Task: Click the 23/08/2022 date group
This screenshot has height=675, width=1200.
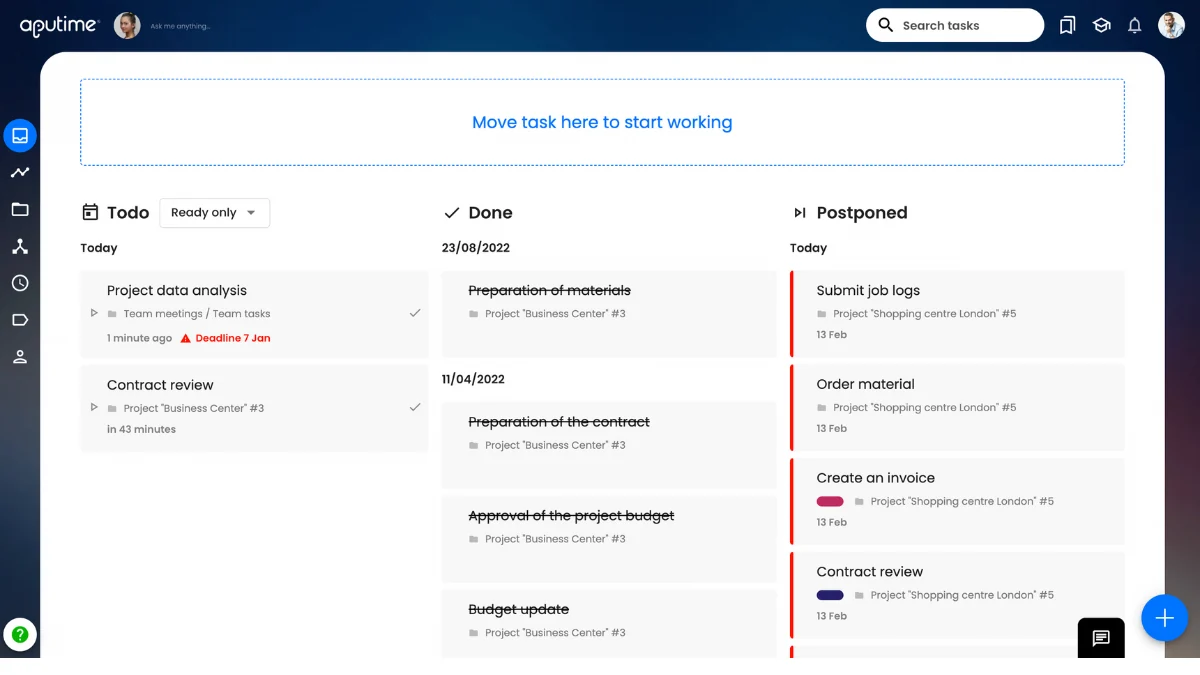Action: 476,248
